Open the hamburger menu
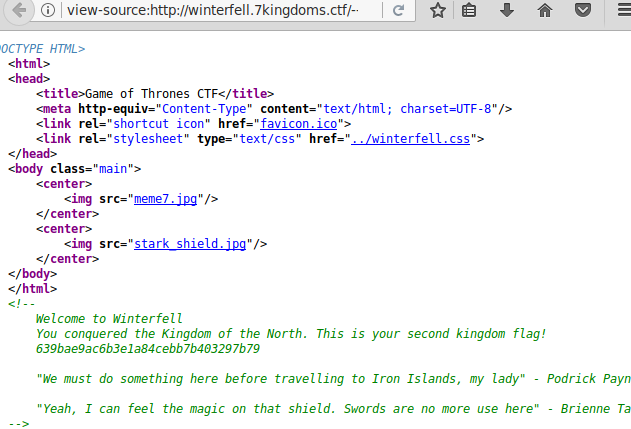631x429 pixels. pyautogui.click(x=624, y=10)
